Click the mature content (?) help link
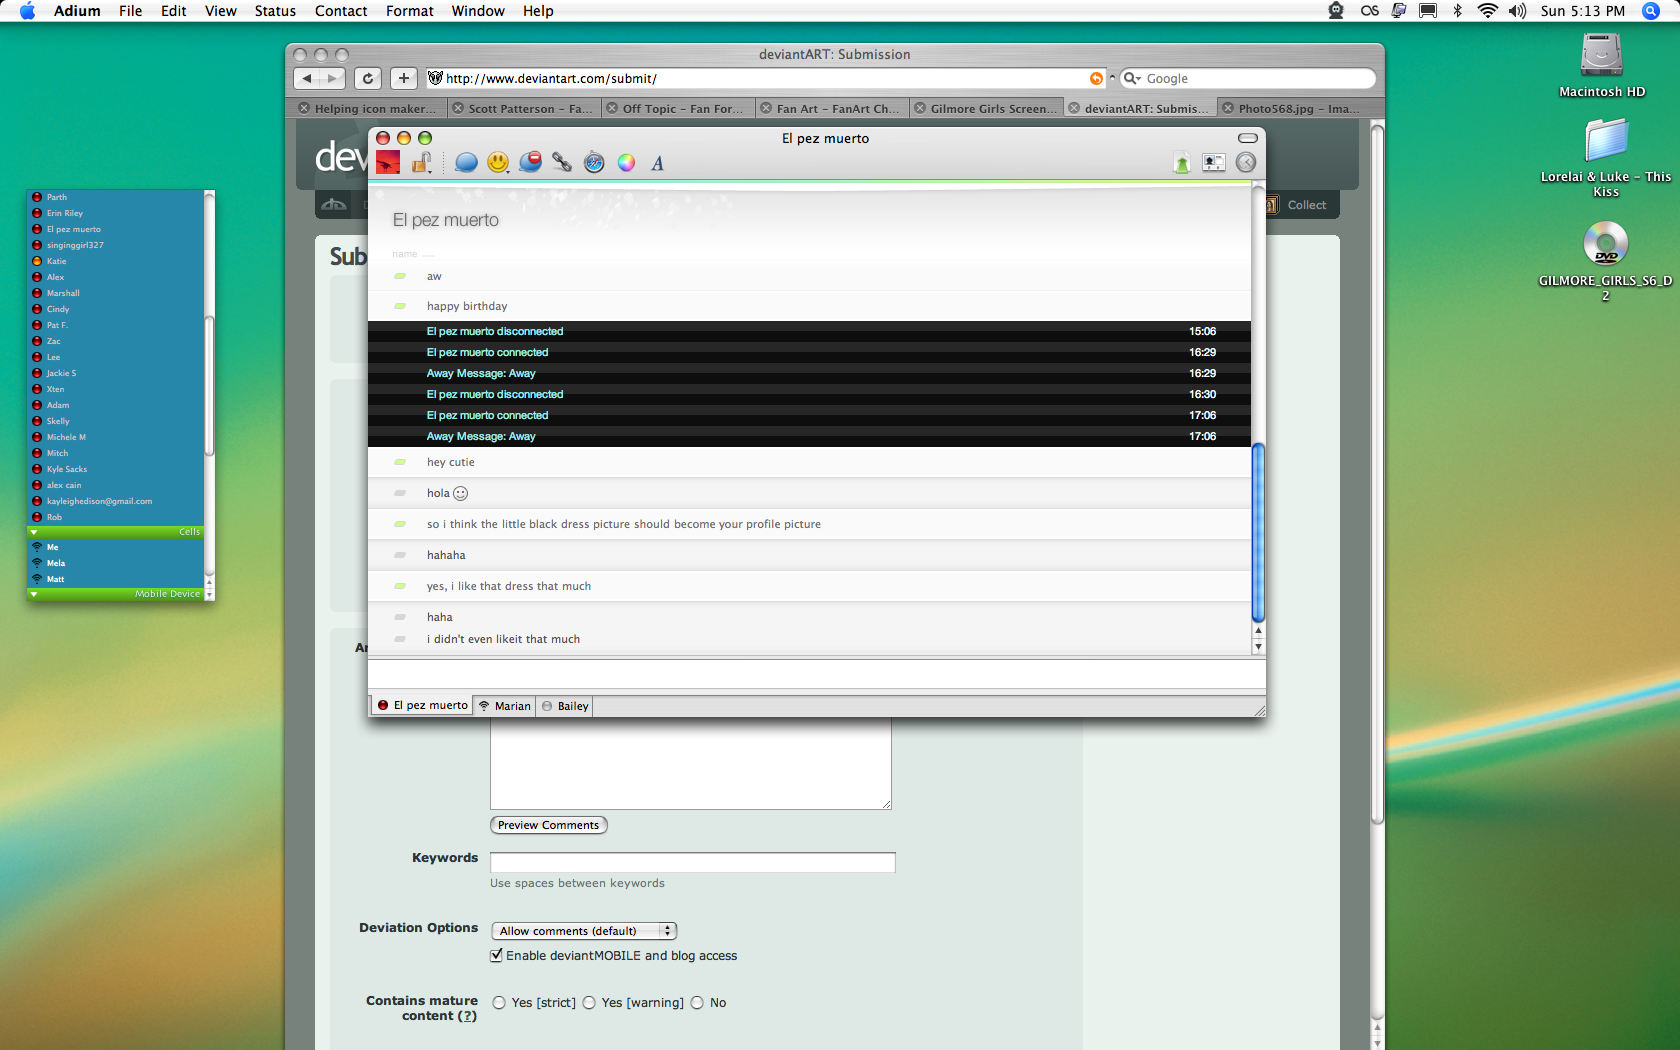This screenshot has height=1050, width=1680. (467, 1016)
